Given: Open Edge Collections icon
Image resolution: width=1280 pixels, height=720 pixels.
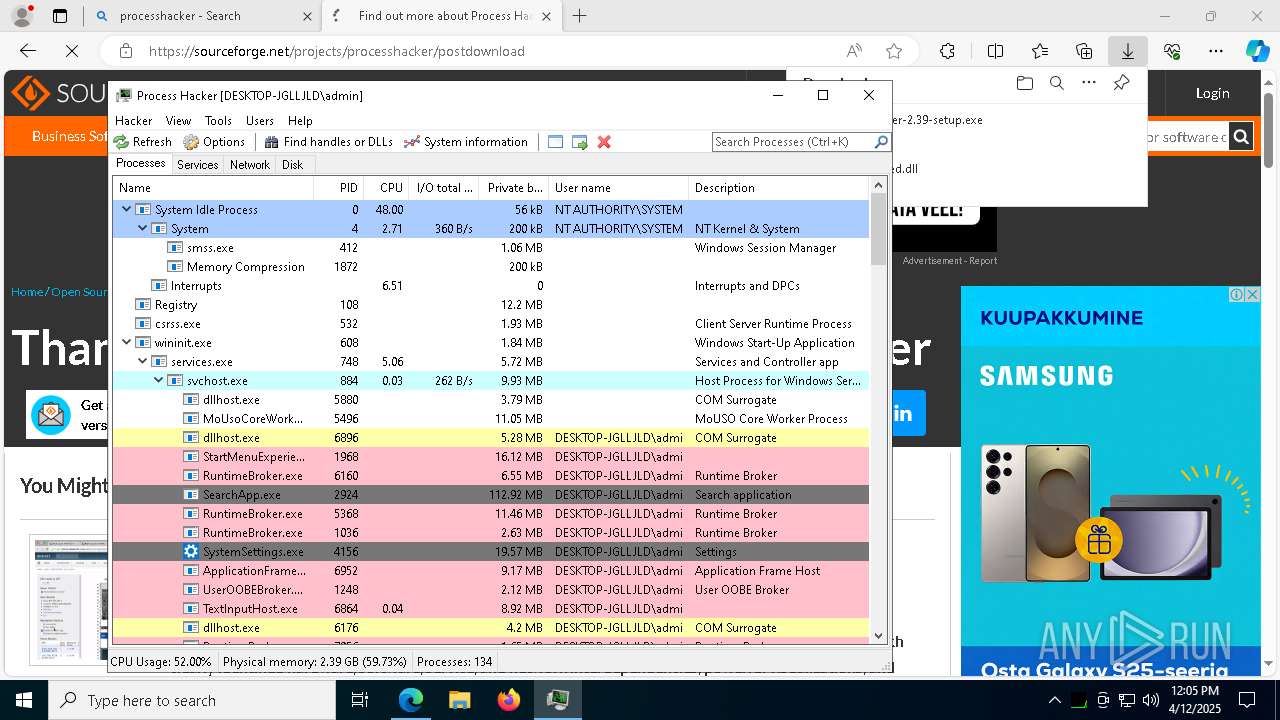Looking at the screenshot, I should pos(1084,51).
